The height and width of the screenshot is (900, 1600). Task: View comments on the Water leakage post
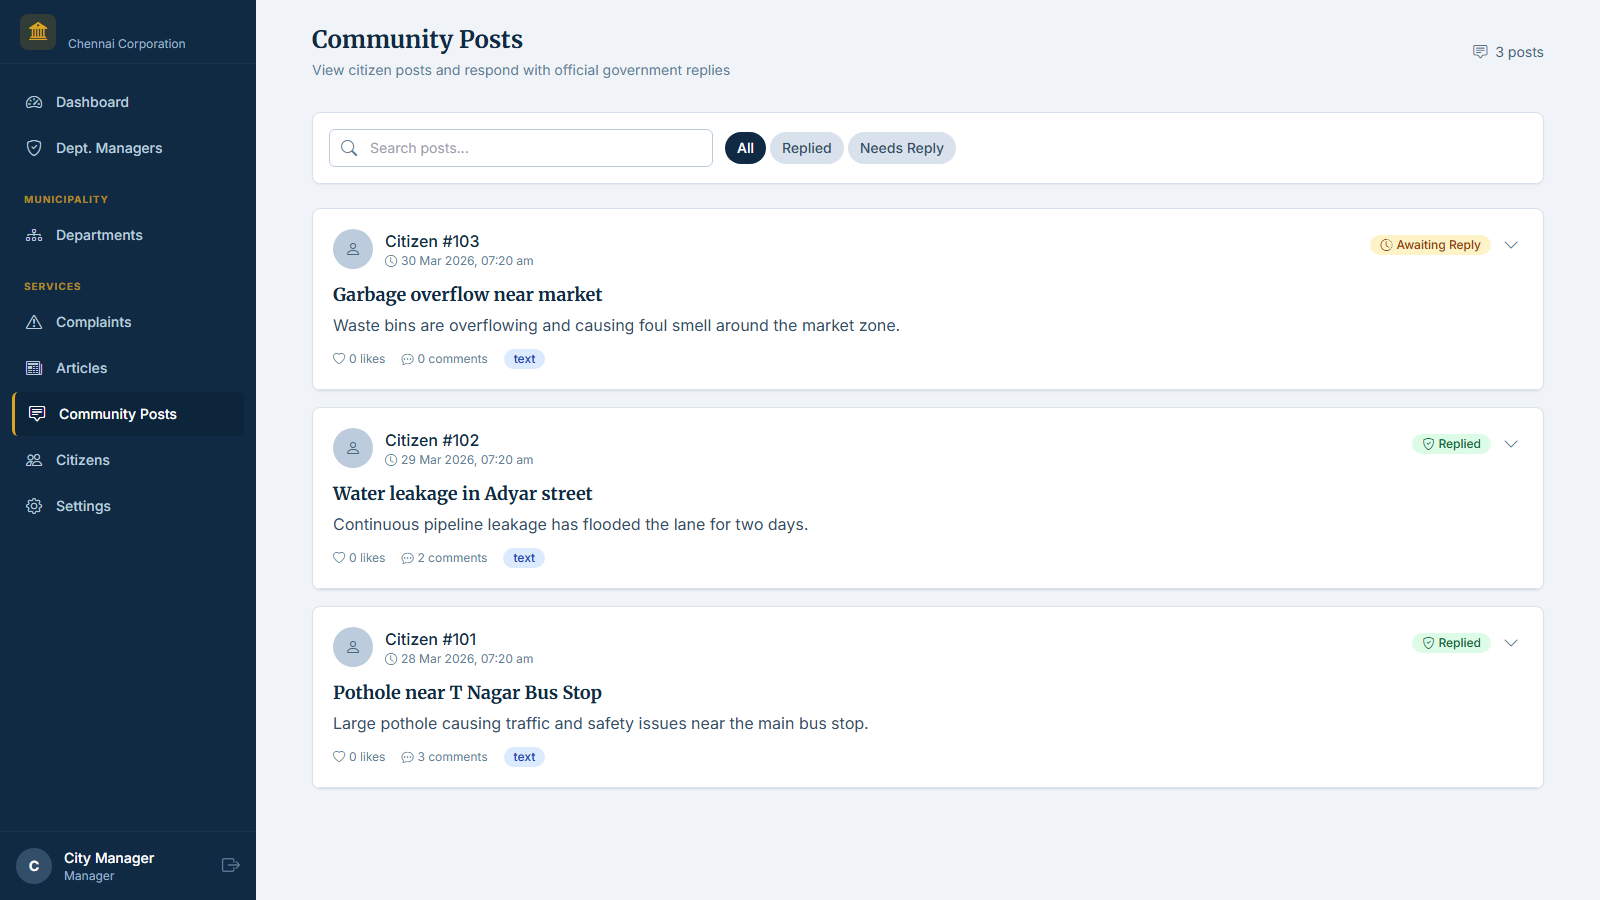coord(444,557)
